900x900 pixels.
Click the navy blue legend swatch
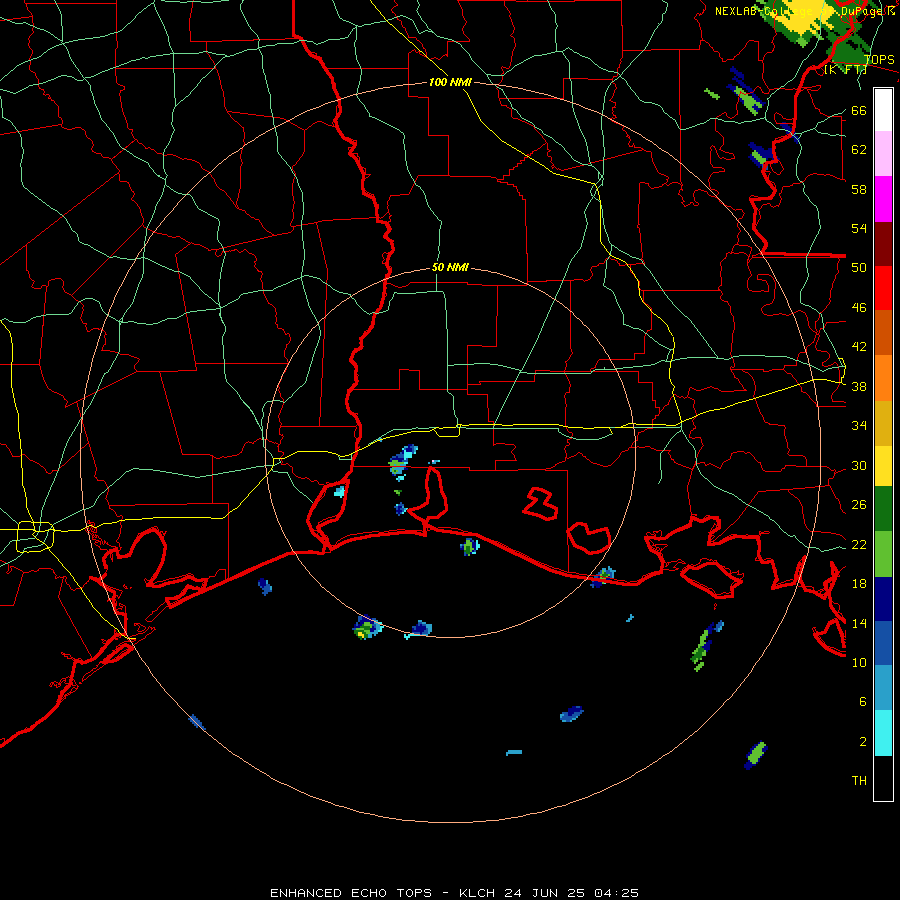883,599
